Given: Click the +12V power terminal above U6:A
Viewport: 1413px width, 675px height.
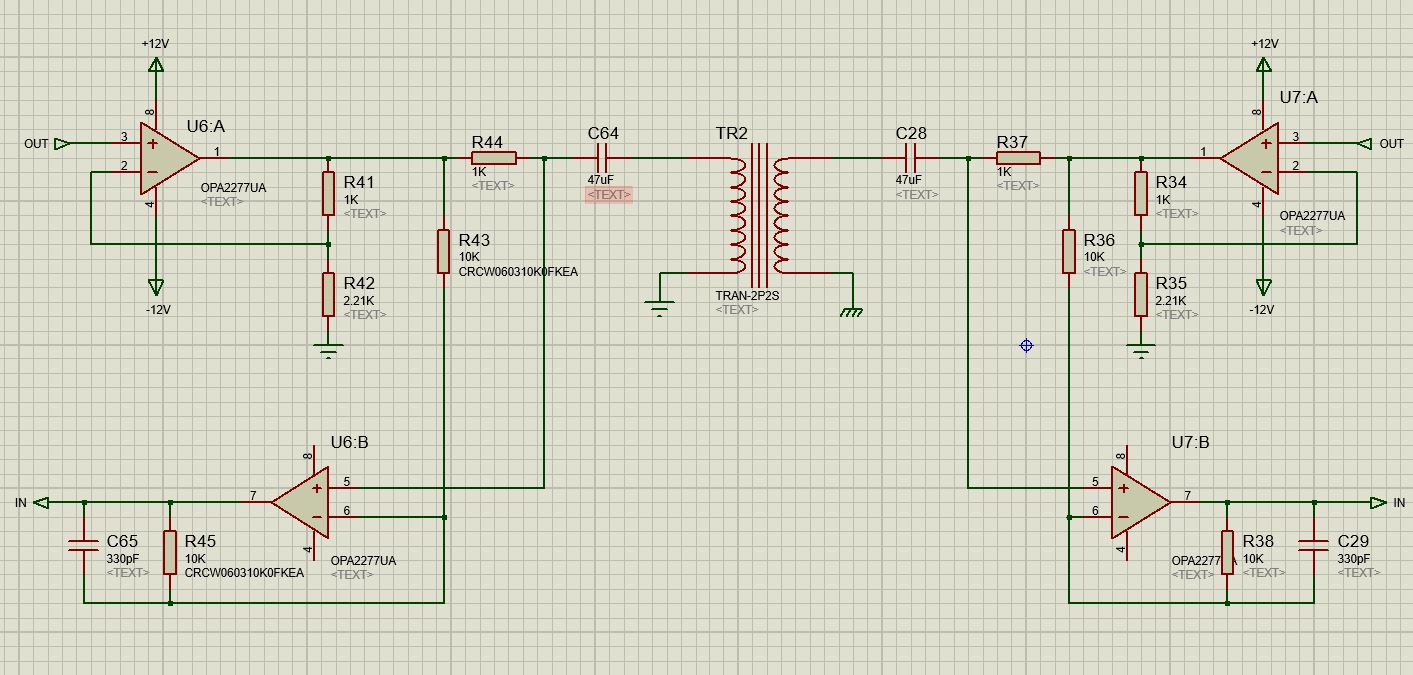Looking at the screenshot, I should pyautogui.click(x=155, y=64).
